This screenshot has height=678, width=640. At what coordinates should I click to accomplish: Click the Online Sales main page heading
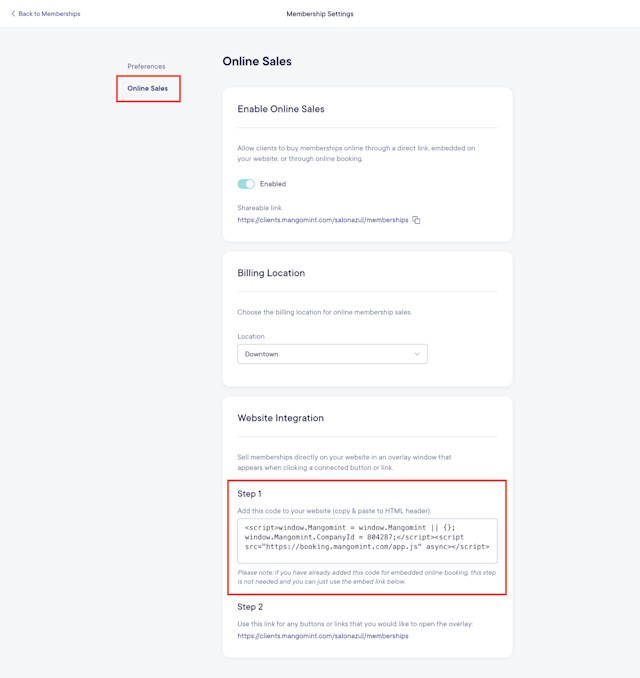pyautogui.click(x=257, y=61)
